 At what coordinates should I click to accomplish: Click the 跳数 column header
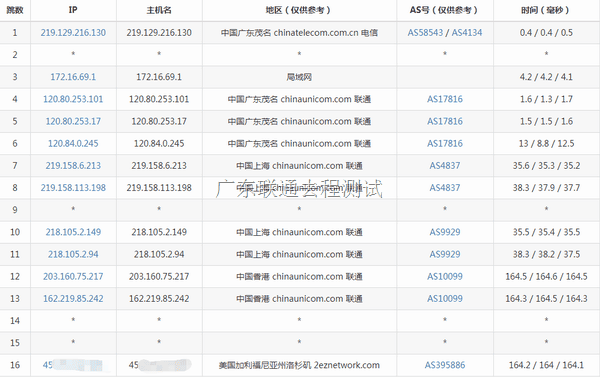click(15, 10)
